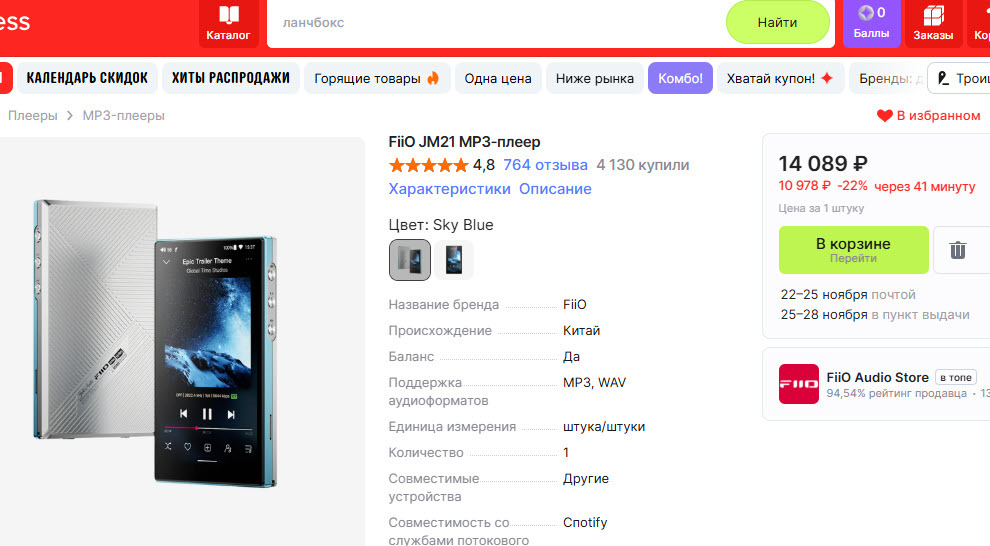The image size is (990, 546).
Task: Open Хиты распродажи tab
Action: tap(230, 78)
